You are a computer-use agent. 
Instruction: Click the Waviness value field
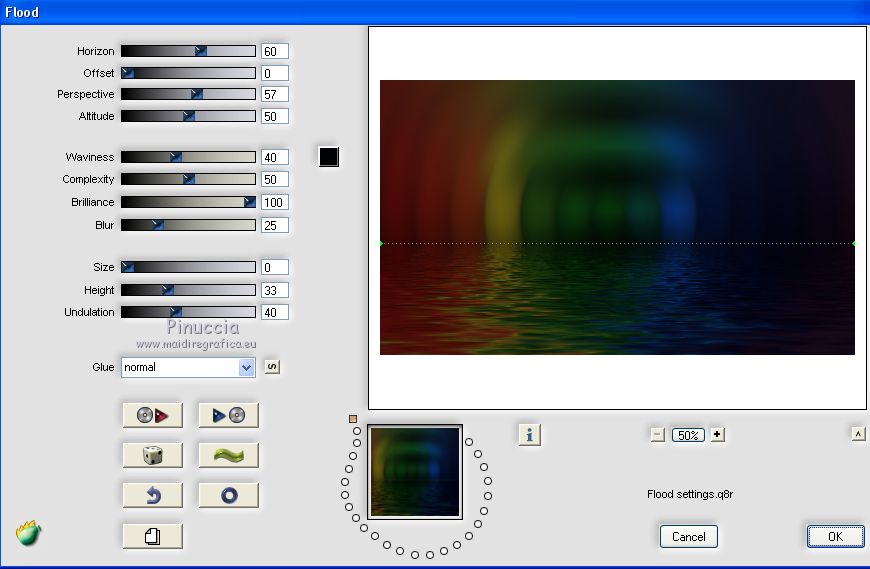click(275, 157)
